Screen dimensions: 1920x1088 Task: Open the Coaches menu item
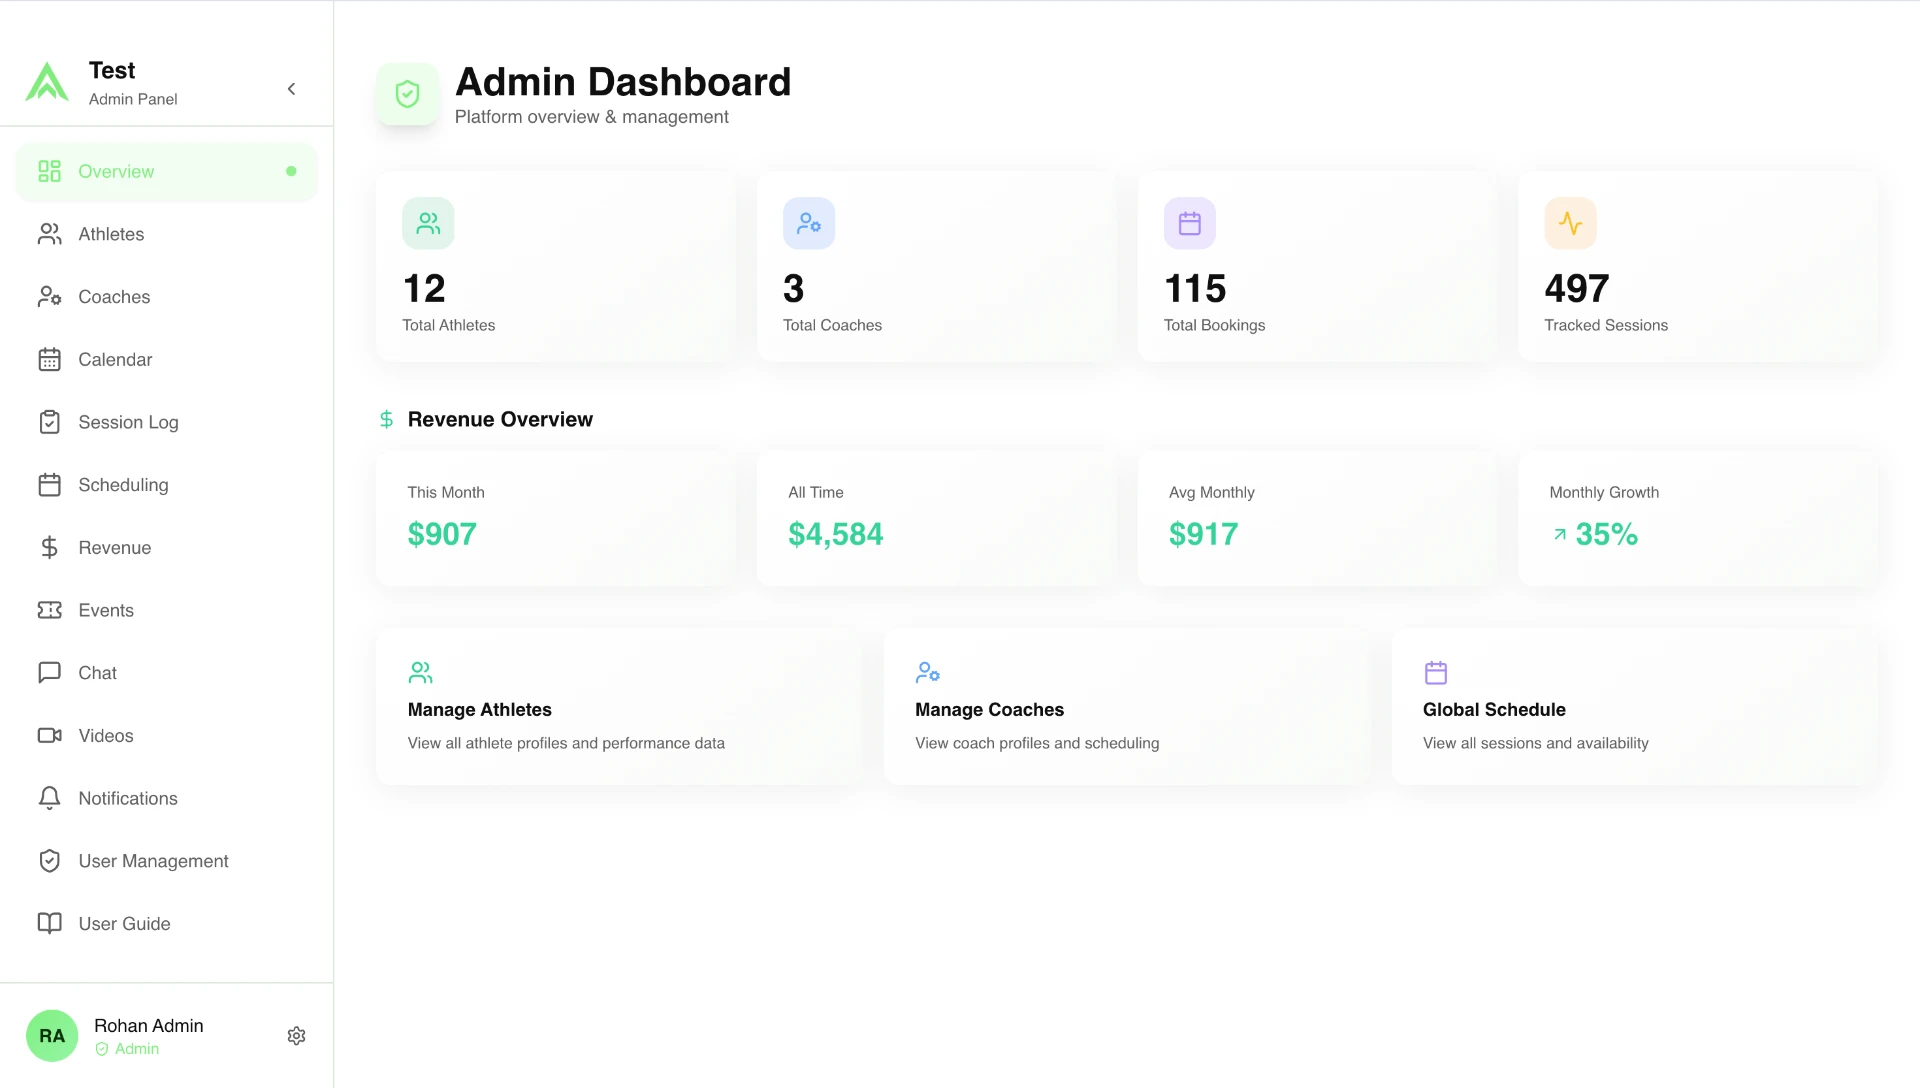click(167, 297)
